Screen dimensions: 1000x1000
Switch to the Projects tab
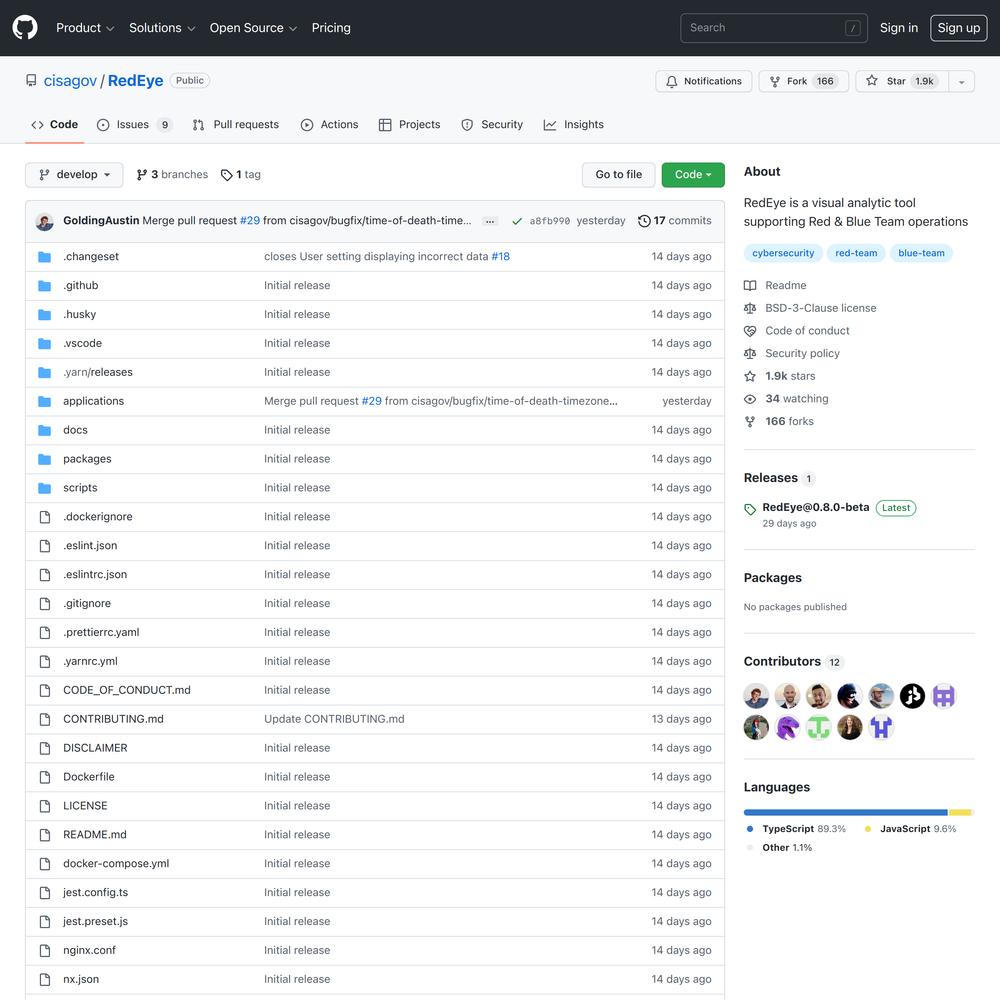(x=409, y=124)
